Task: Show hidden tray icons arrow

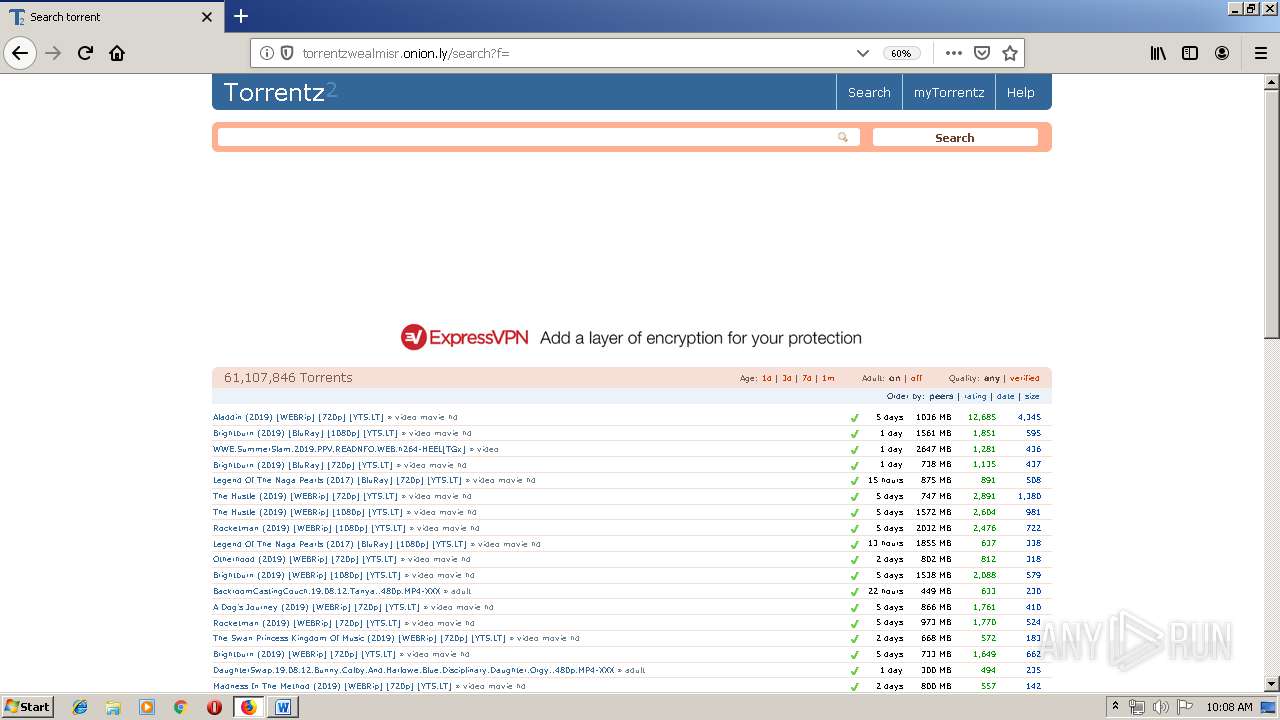Action: point(1116,707)
